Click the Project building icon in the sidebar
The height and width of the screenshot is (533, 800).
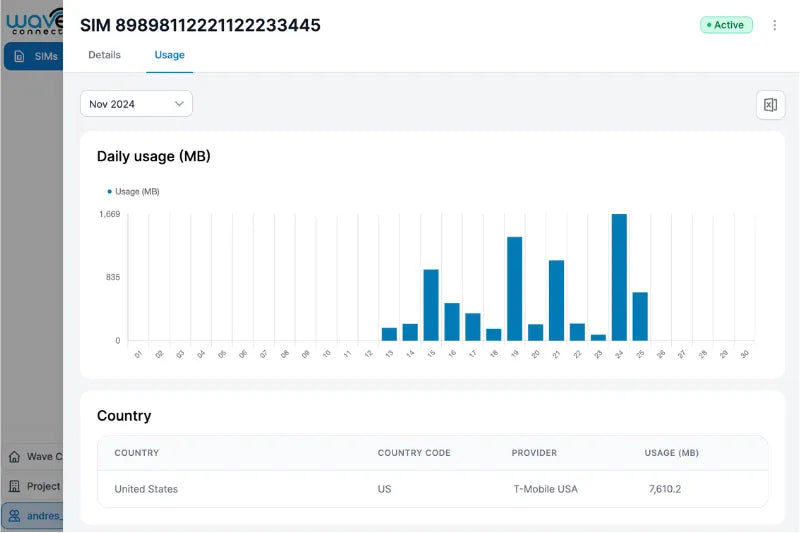pyautogui.click(x=14, y=486)
